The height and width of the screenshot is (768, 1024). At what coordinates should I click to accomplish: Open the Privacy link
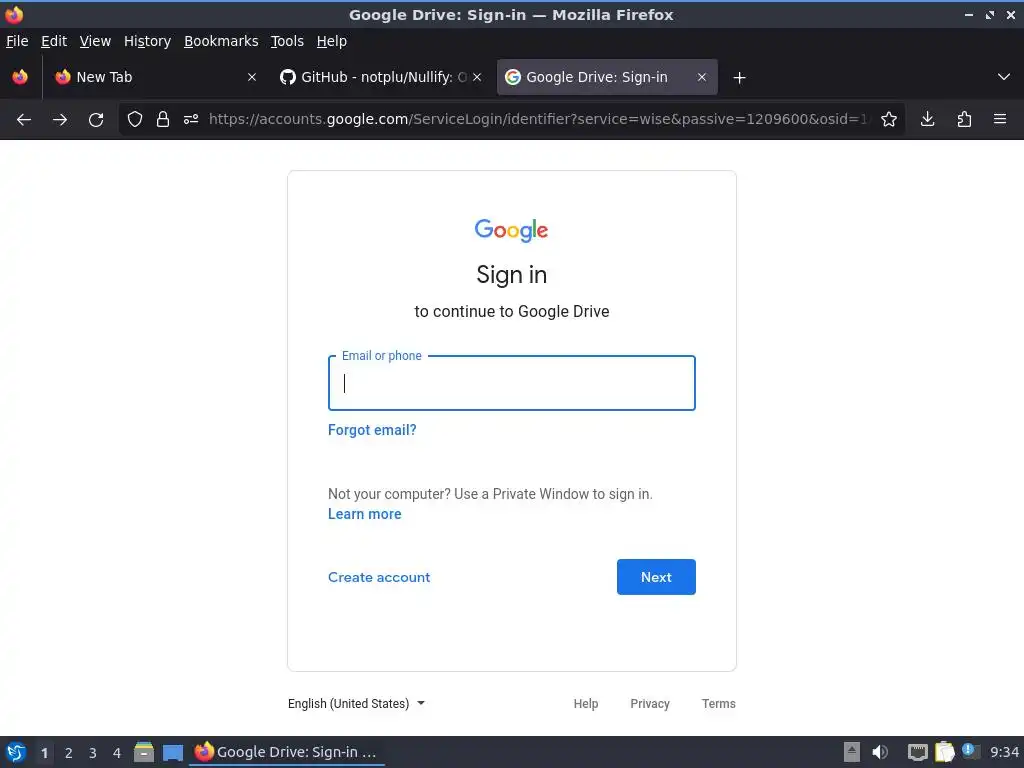click(650, 703)
